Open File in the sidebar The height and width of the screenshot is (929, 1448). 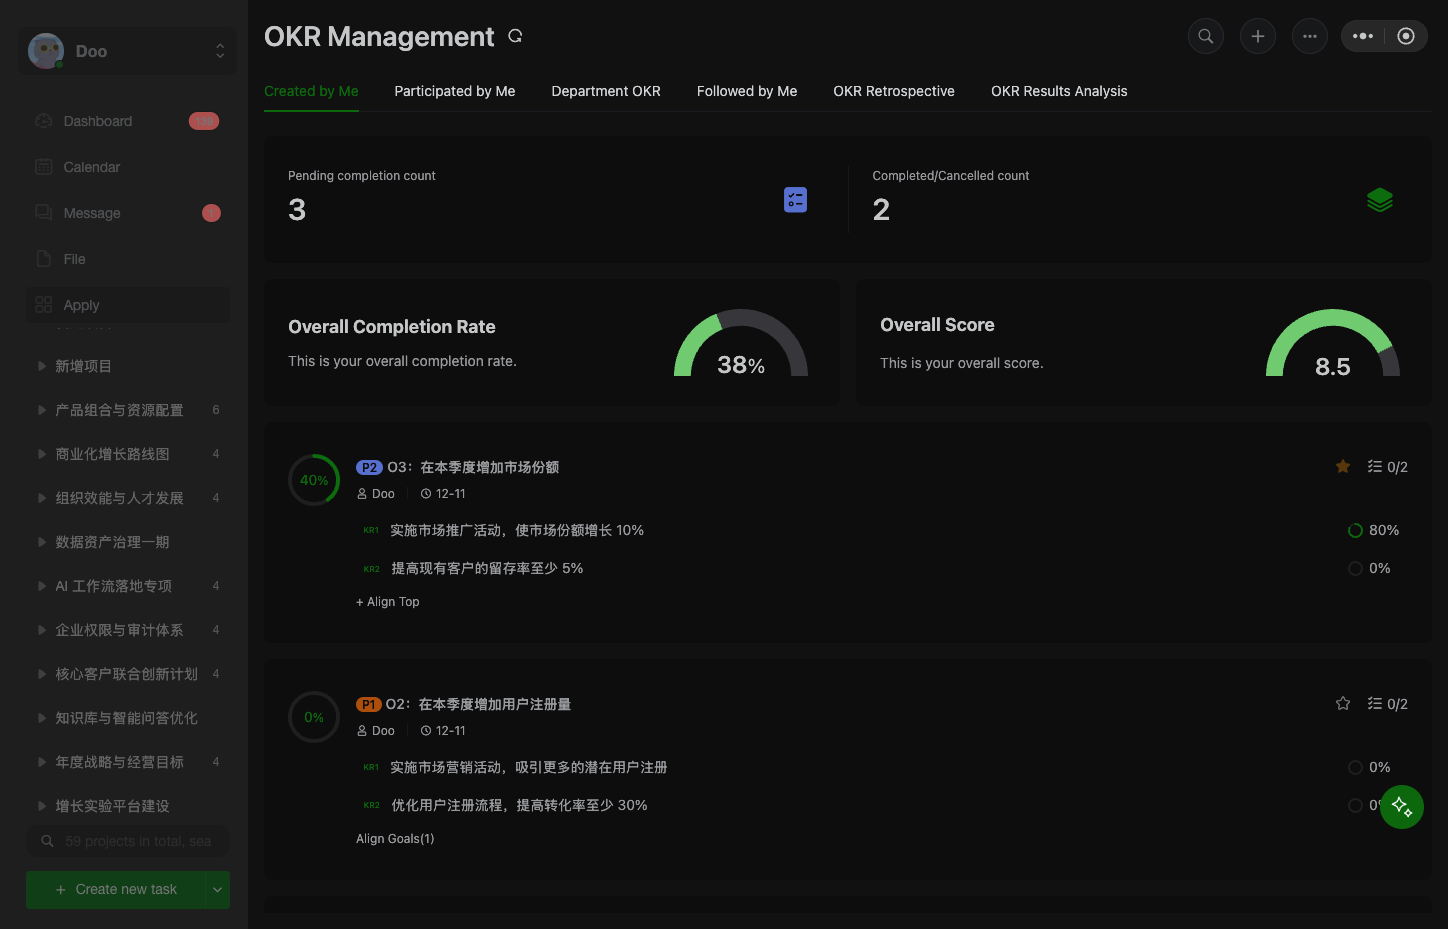(x=128, y=259)
